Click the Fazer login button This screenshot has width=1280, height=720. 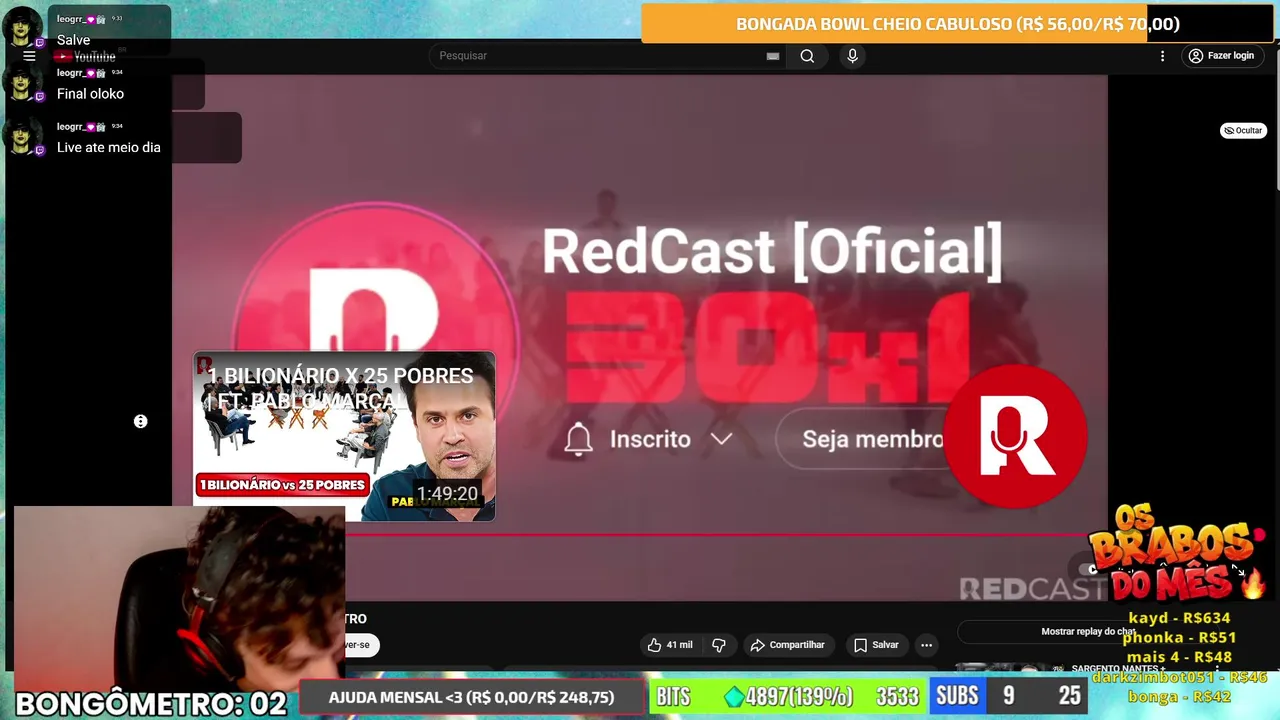click(1221, 56)
